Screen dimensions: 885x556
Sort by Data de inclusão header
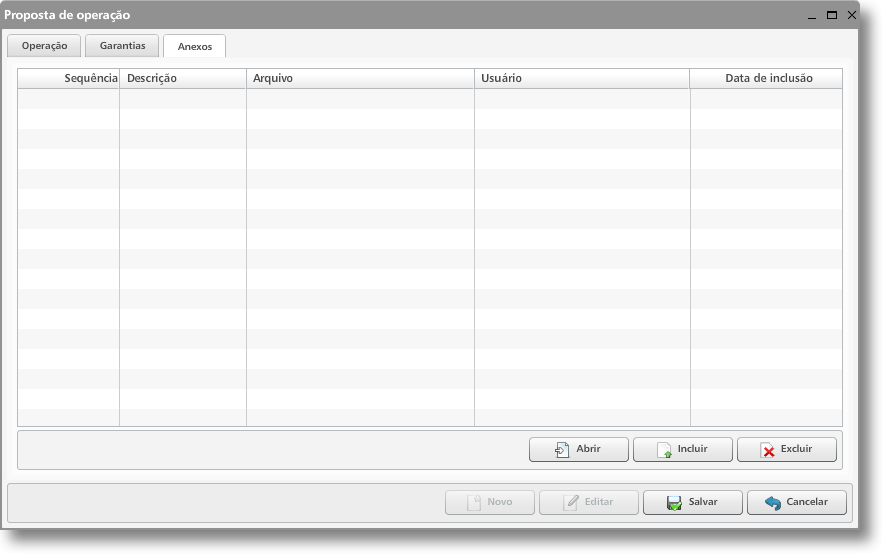(x=766, y=78)
